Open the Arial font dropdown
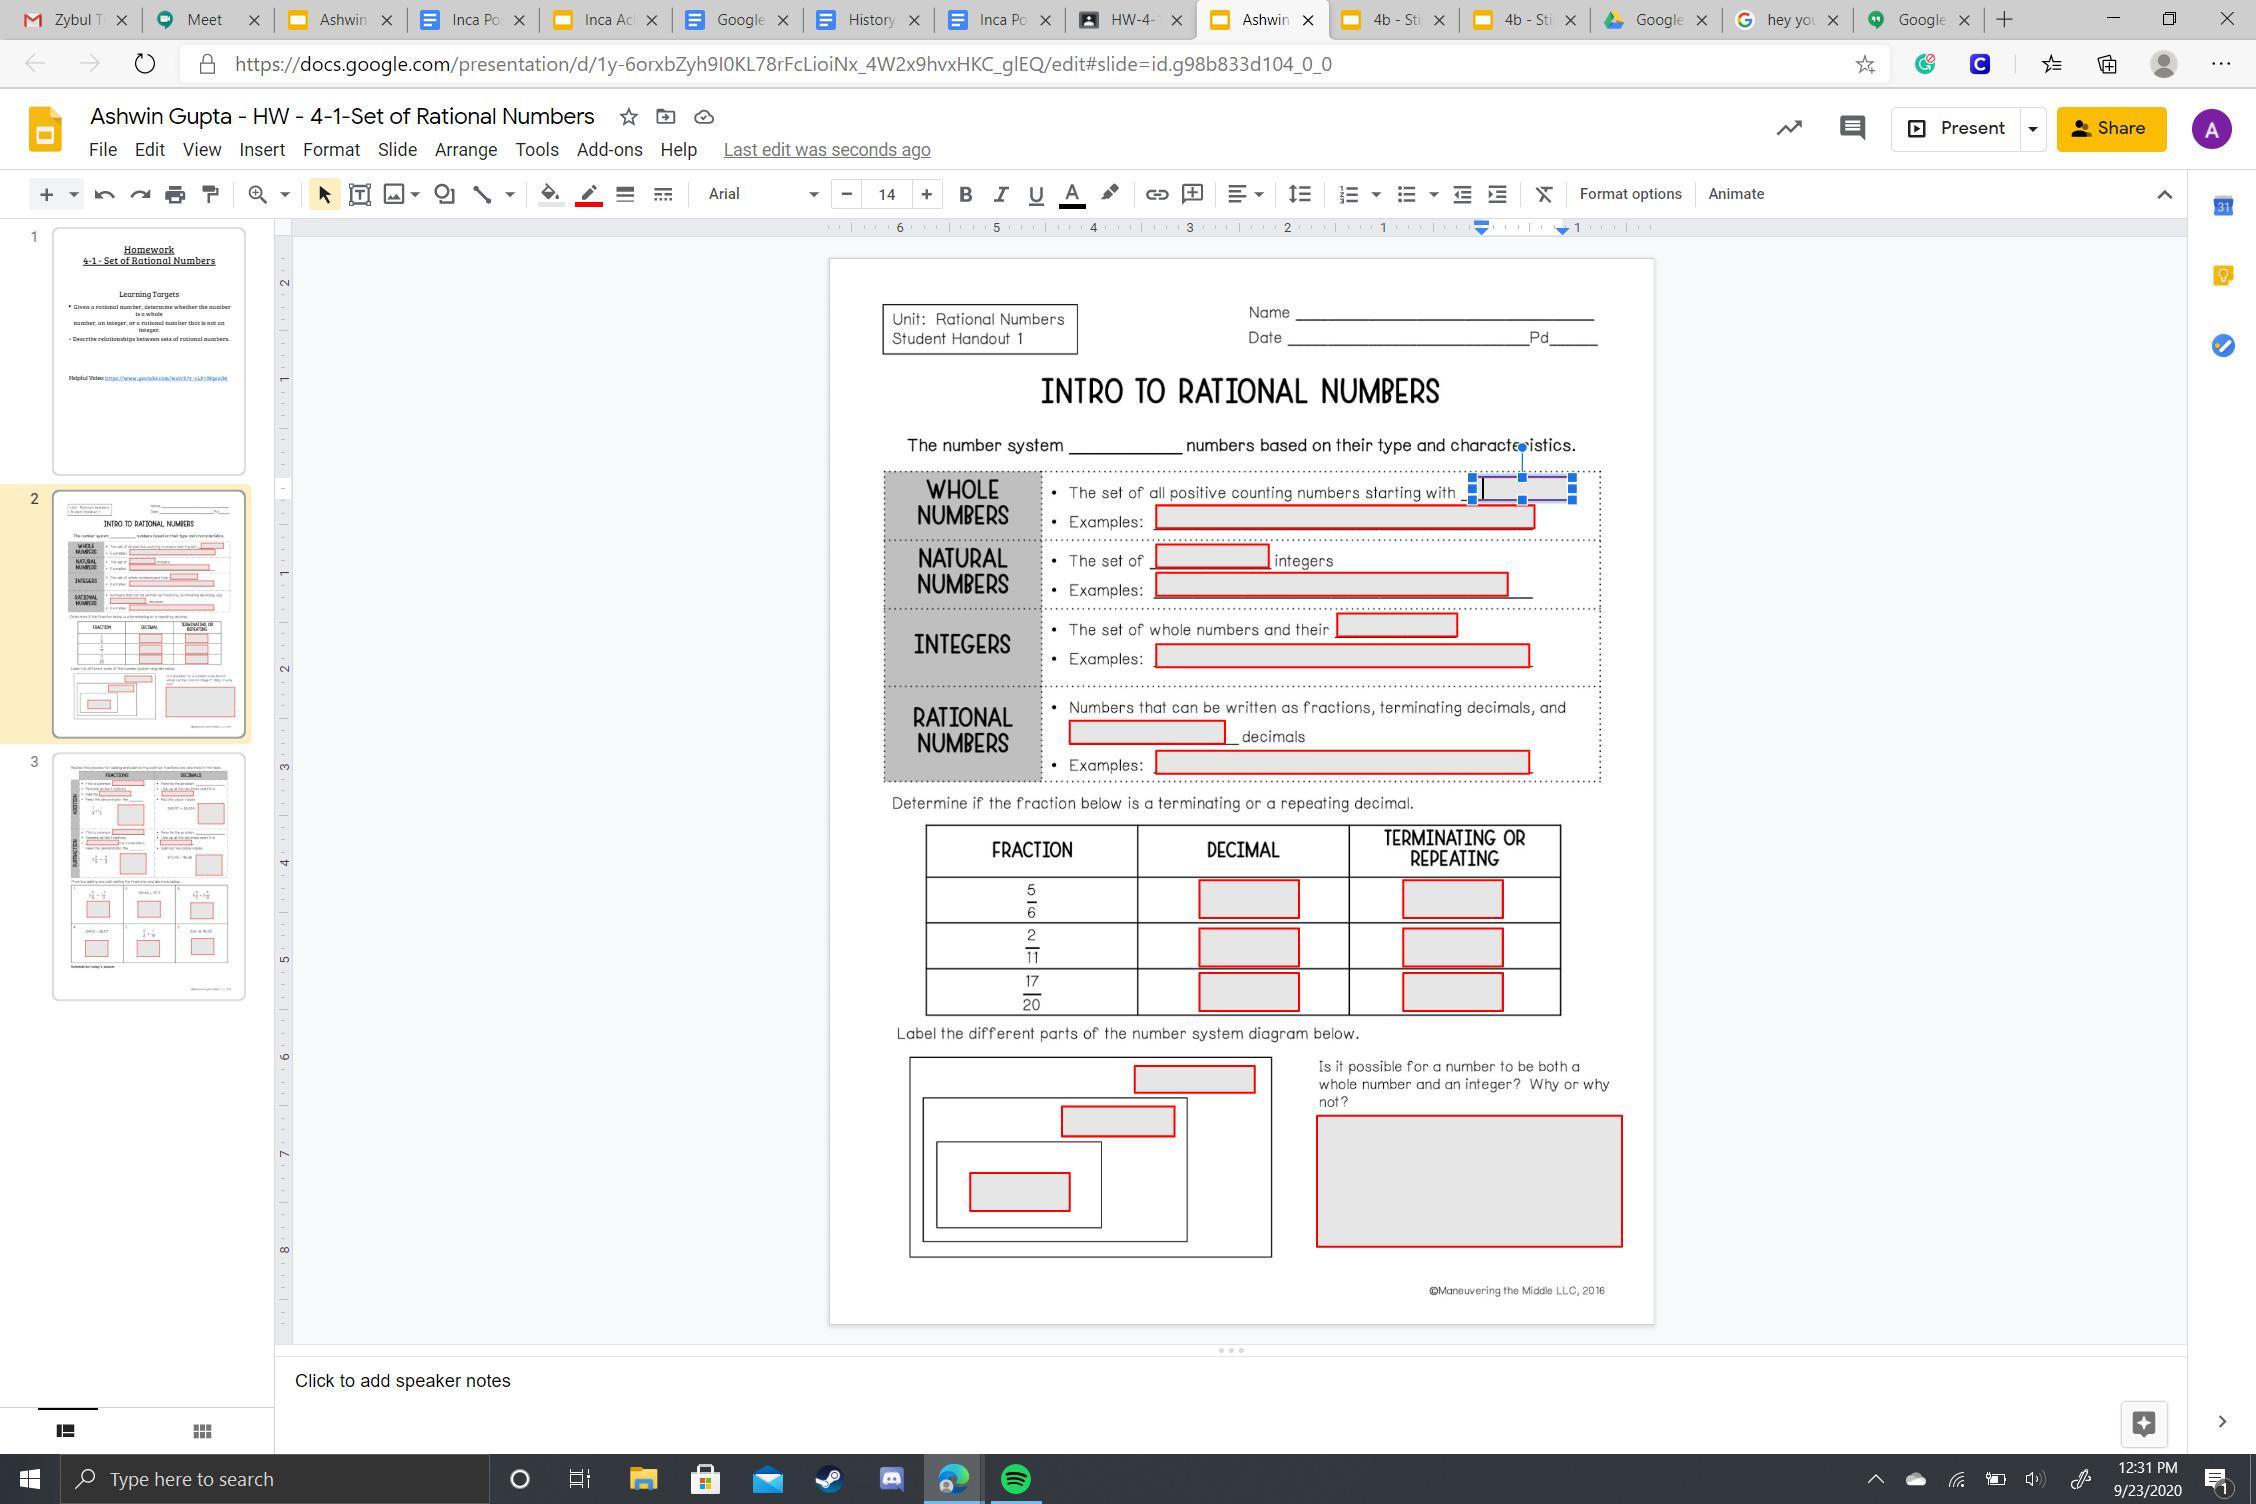The height and width of the screenshot is (1504, 2256). click(x=762, y=194)
